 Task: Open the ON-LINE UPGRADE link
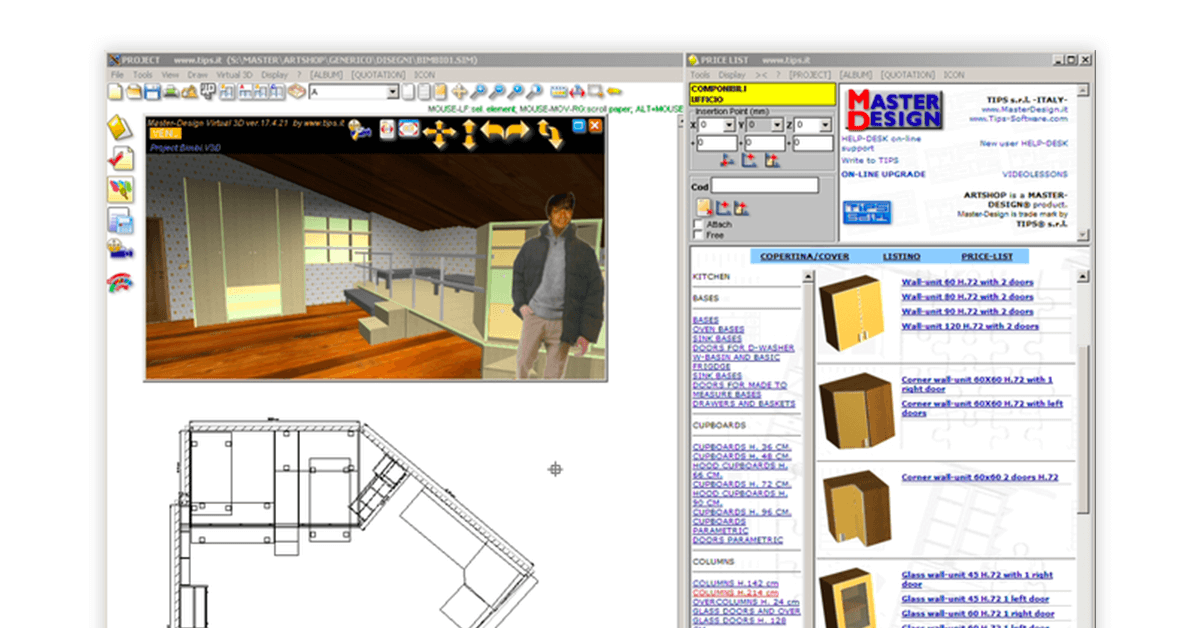click(x=883, y=174)
